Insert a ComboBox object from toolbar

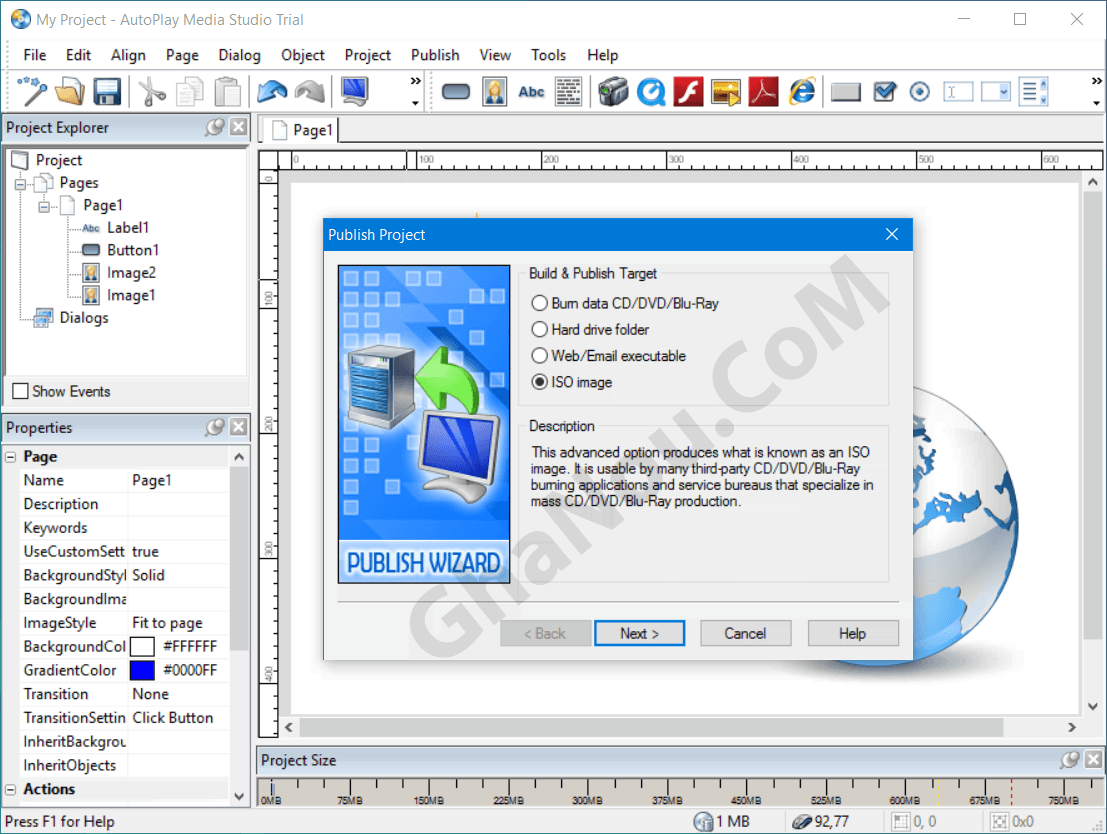tap(996, 92)
